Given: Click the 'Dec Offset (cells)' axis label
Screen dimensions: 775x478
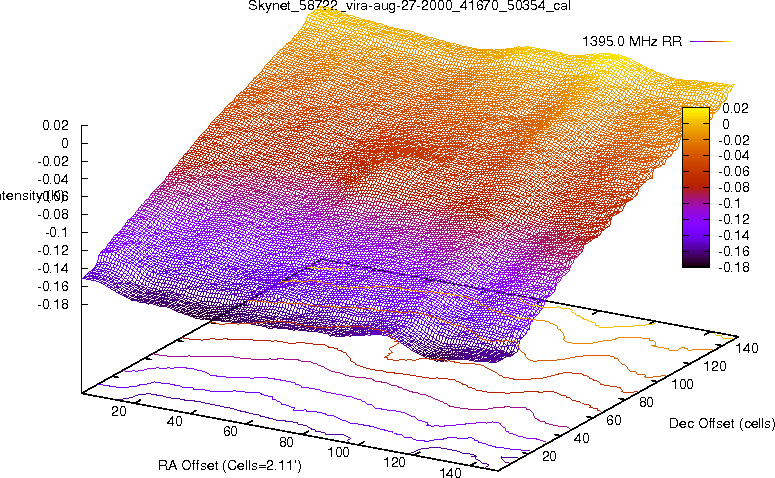Looking at the screenshot, I should click(x=722, y=424).
